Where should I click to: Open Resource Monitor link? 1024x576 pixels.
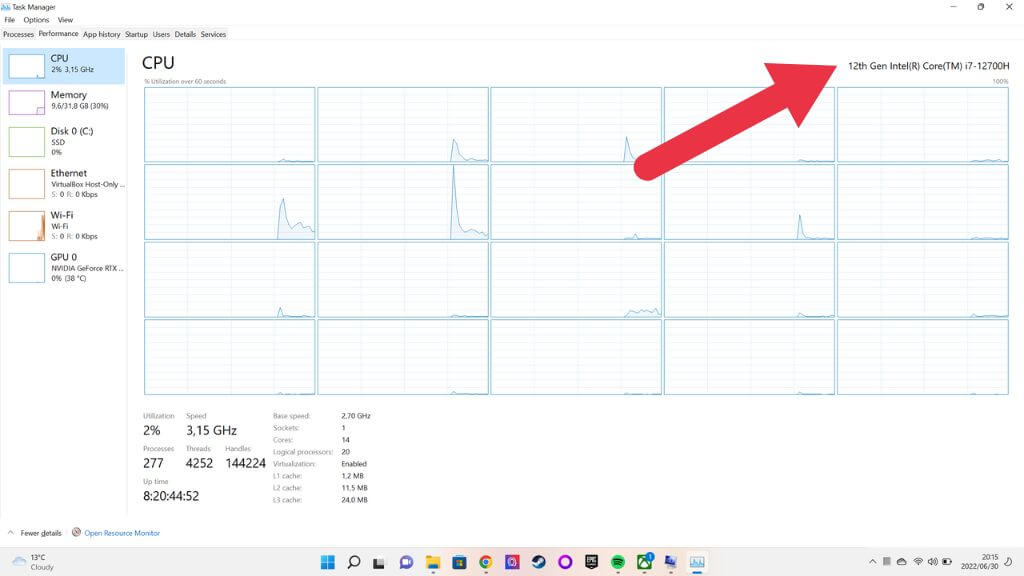pos(122,533)
